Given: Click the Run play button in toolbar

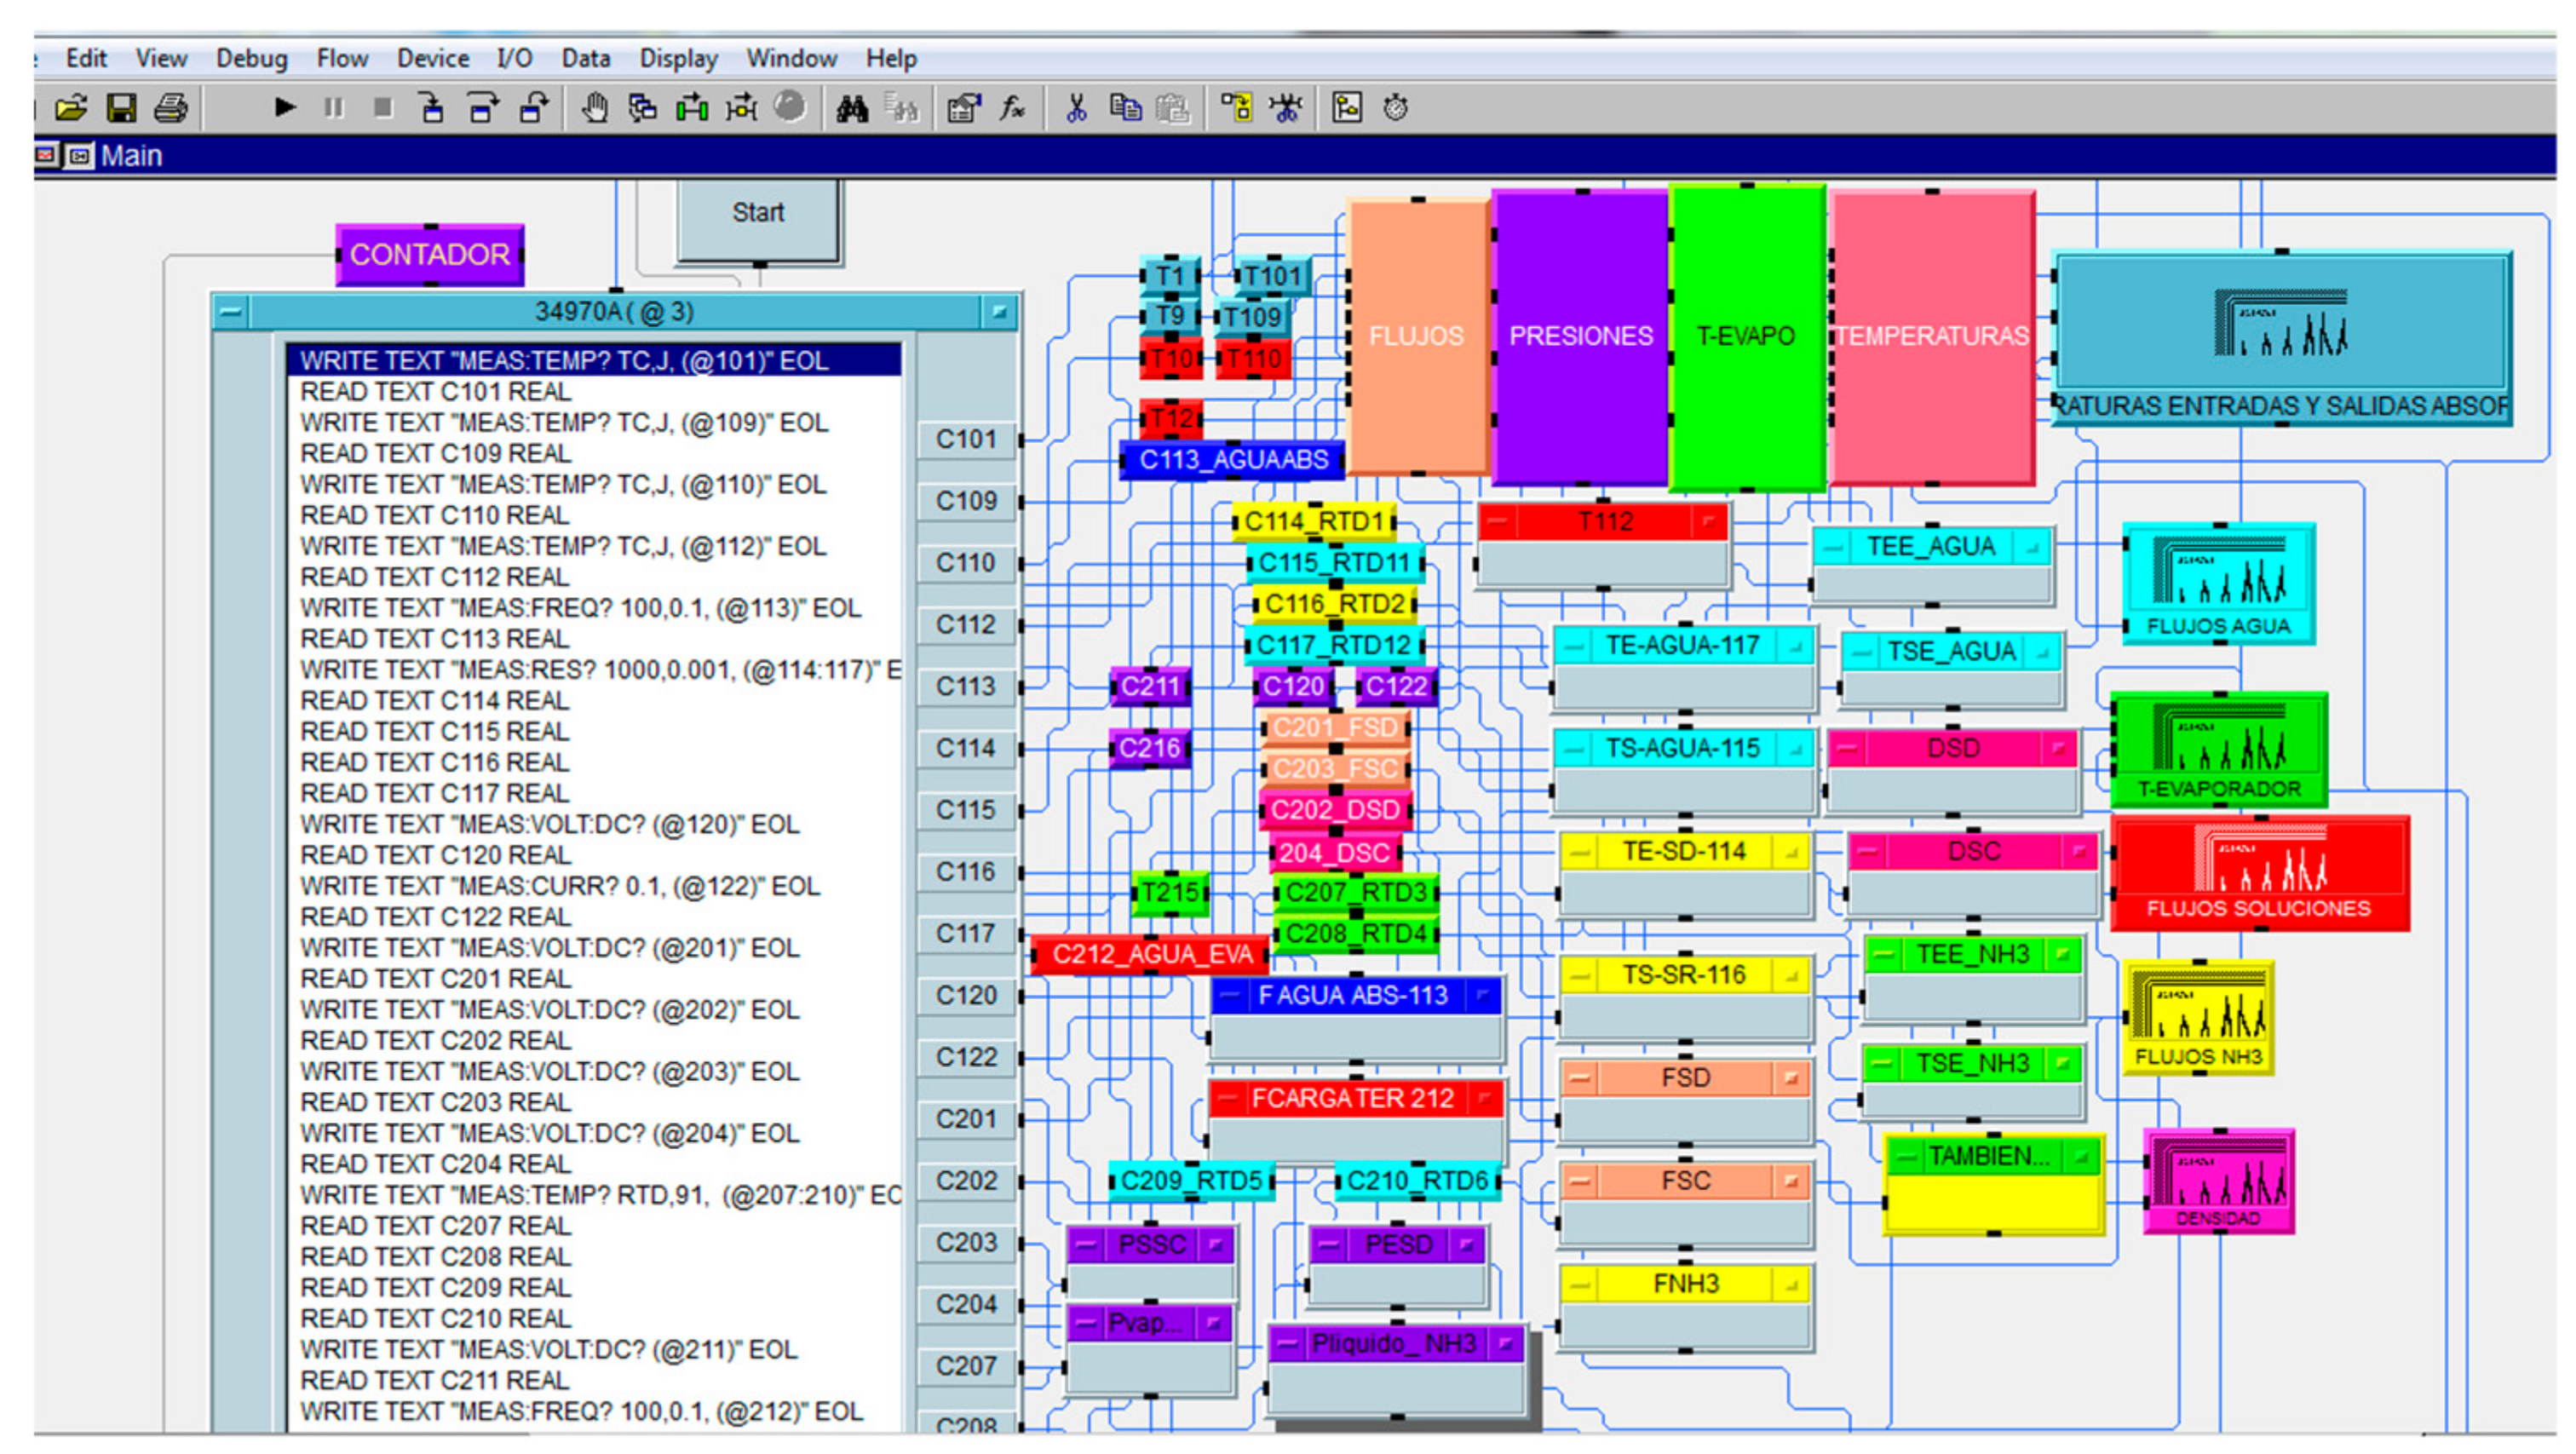Looking at the screenshot, I should coord(285,107).
